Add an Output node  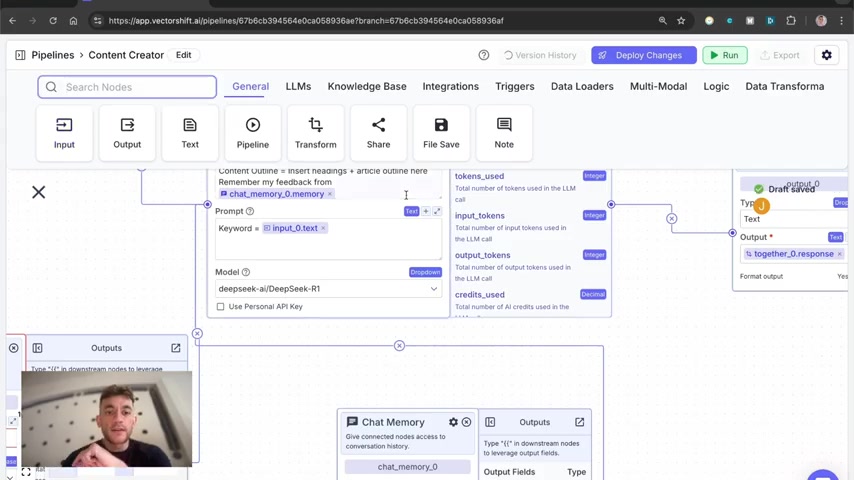click(x=127, y=133)
